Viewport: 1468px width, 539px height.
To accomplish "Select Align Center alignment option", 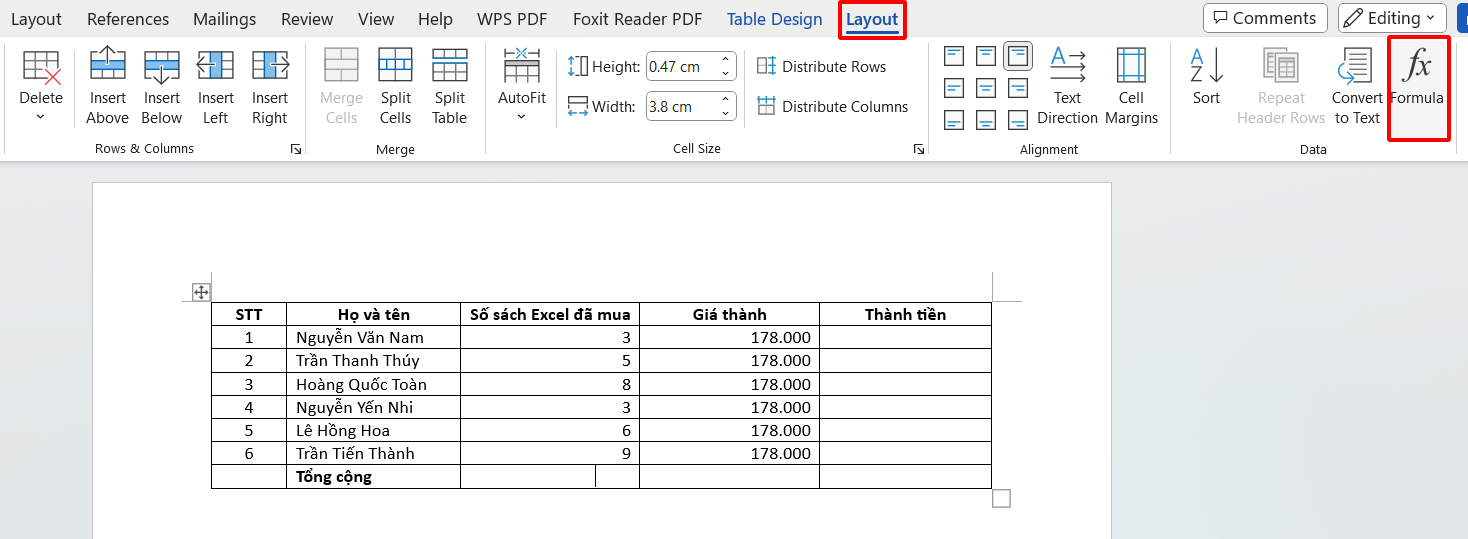I will [986, 88].
